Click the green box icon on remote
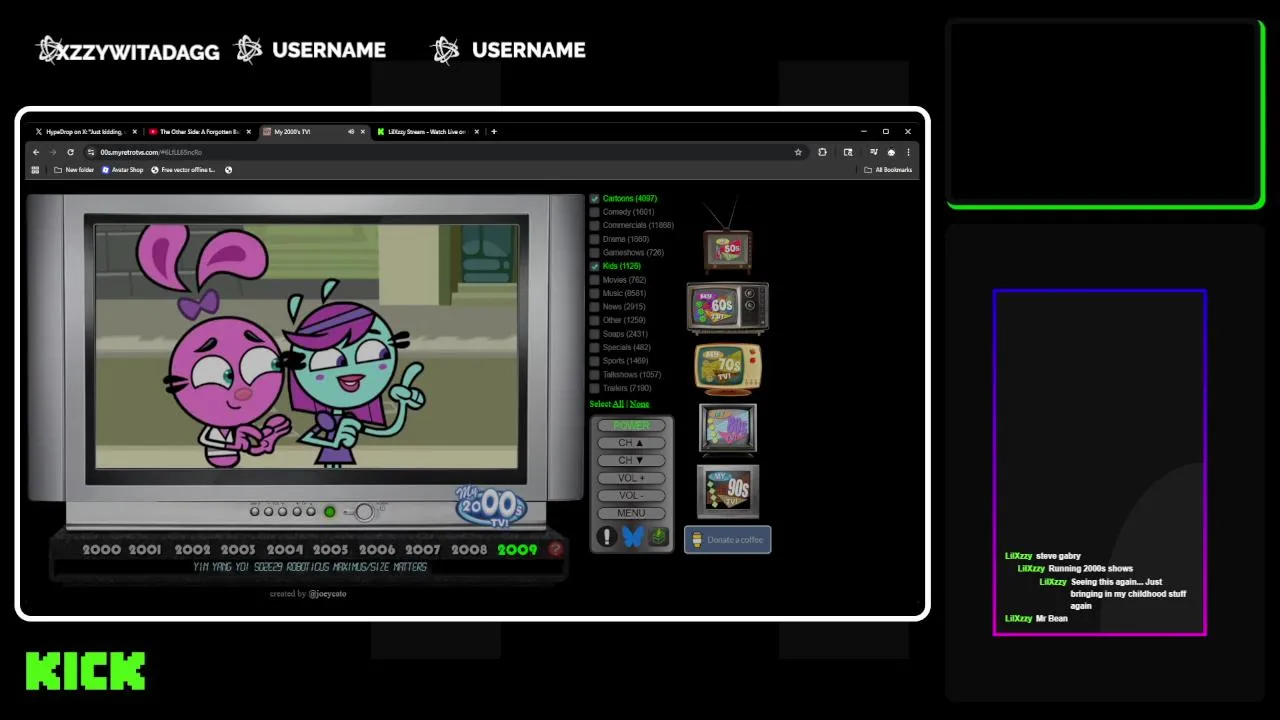Image resolution: width=1280 pixels, height=720 pixels. click(x=659, y=537)
